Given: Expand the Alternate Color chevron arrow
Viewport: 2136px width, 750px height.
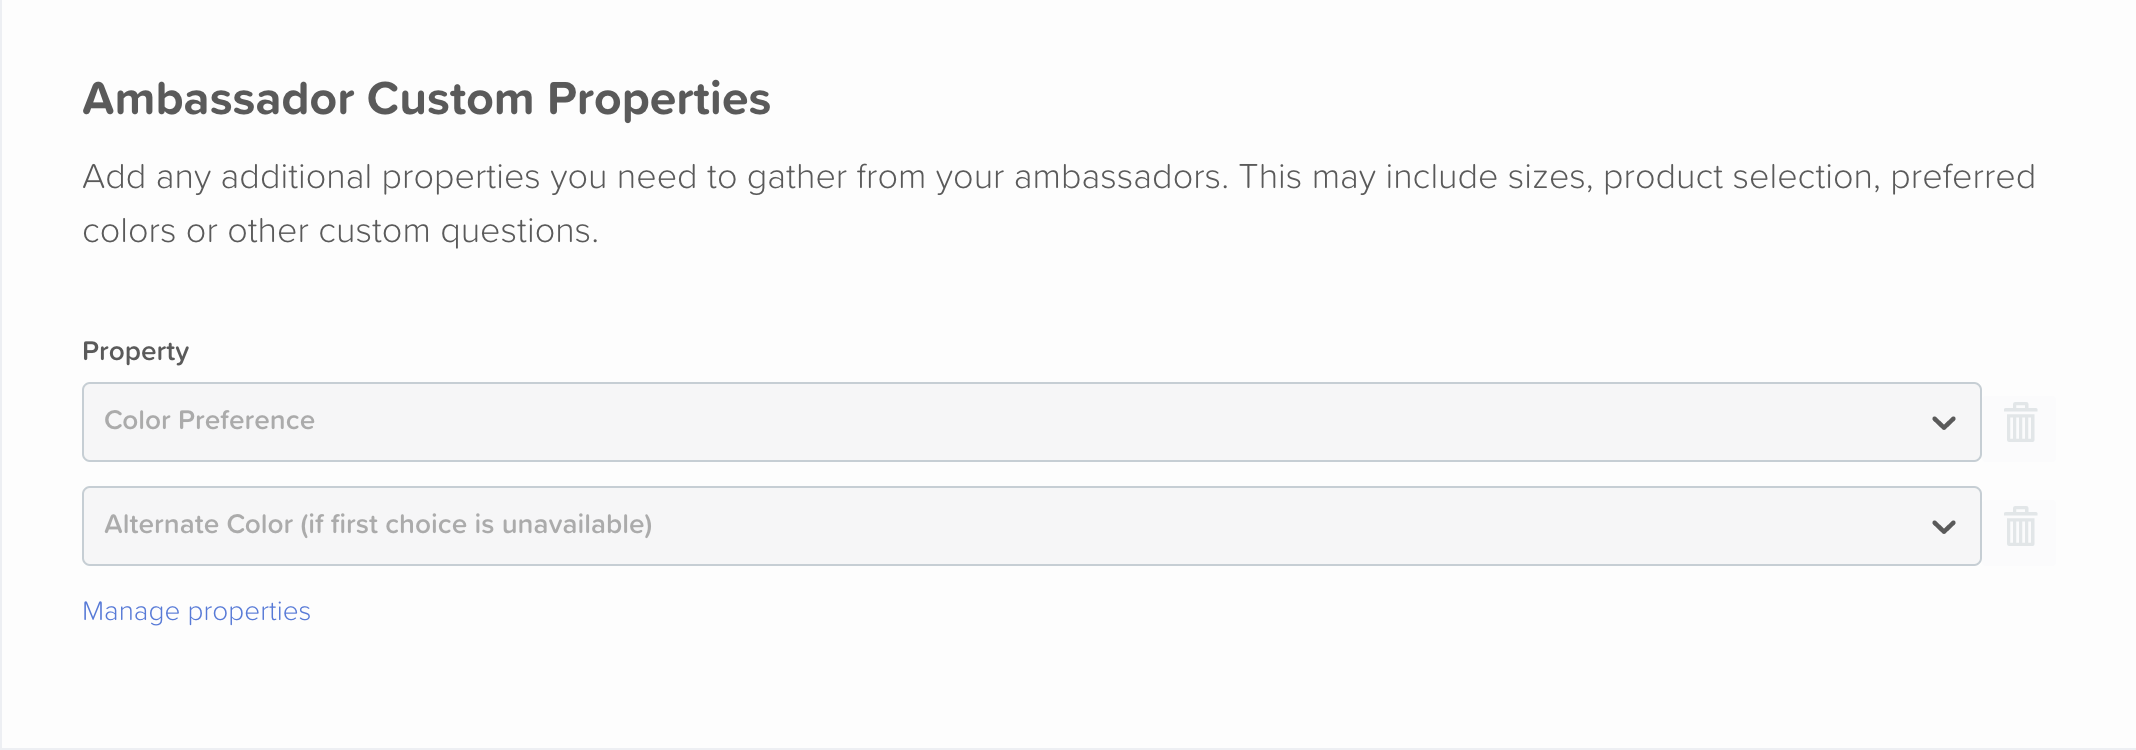Looking at the screenshot, I should pos(1943,527).
